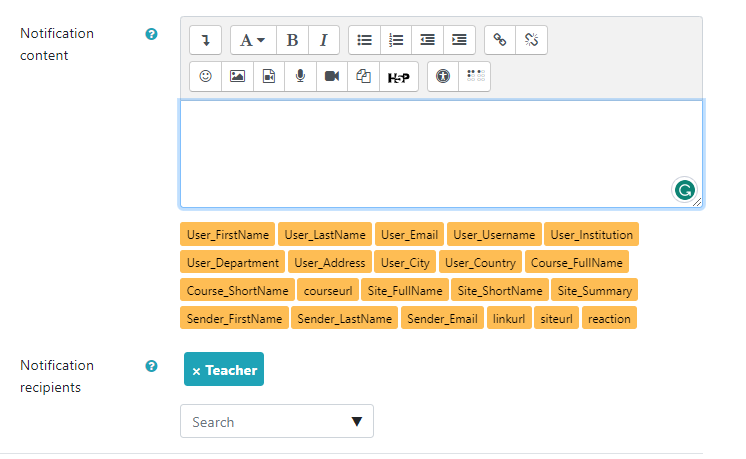This screenshot has height=459, width=746.
Task: Click the unlink icon
Action: (531, 40)
